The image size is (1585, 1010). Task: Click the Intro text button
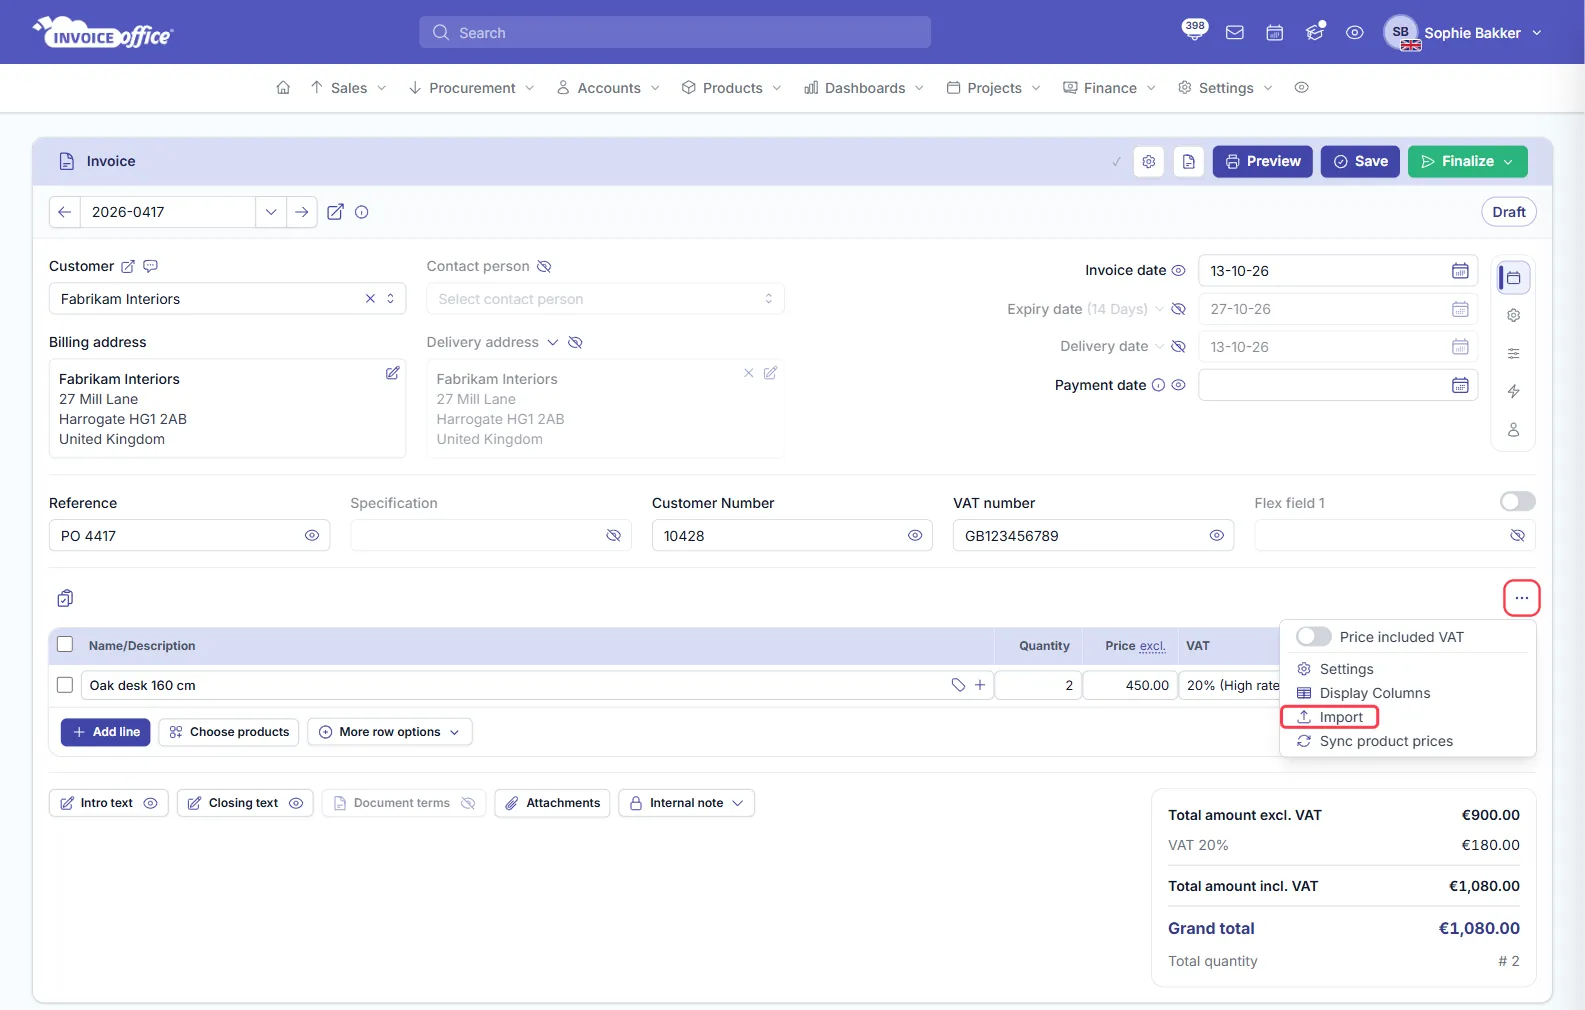[x=108, y=803]
